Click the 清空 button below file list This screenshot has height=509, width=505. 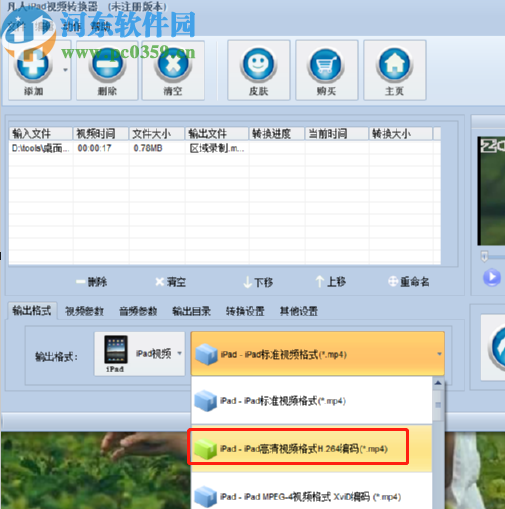[x=170, y=282]
